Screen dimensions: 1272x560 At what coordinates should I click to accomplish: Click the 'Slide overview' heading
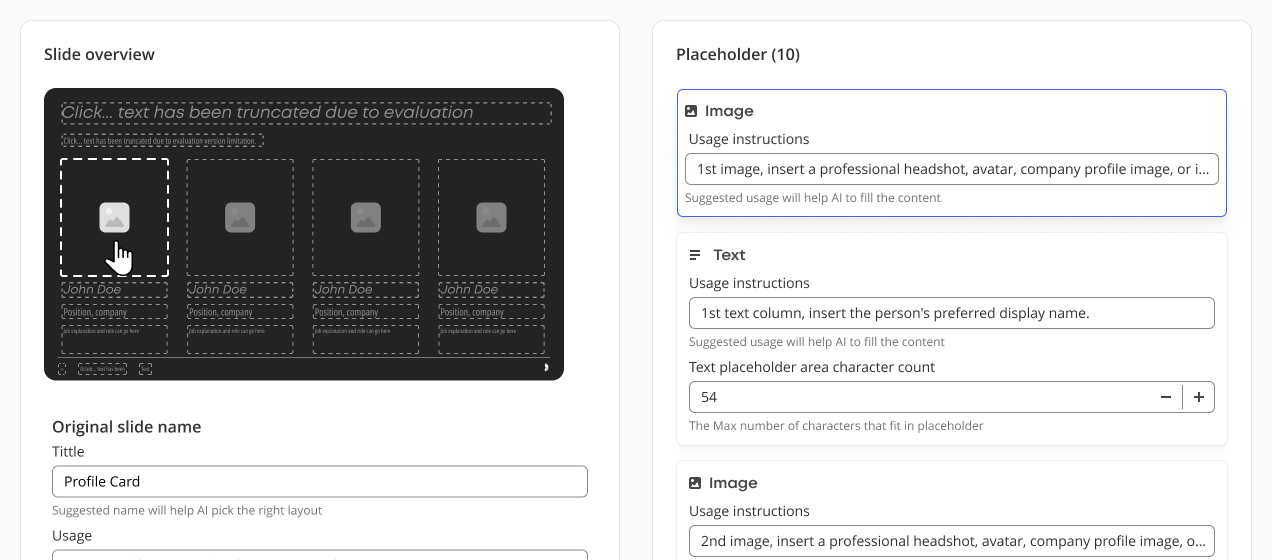pos(99,54)
